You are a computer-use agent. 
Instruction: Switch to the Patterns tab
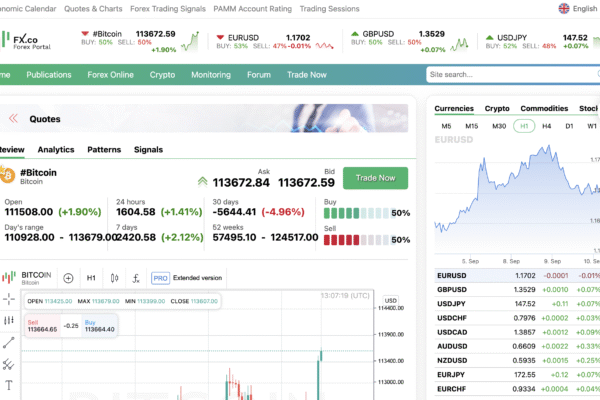click(104, 150)
